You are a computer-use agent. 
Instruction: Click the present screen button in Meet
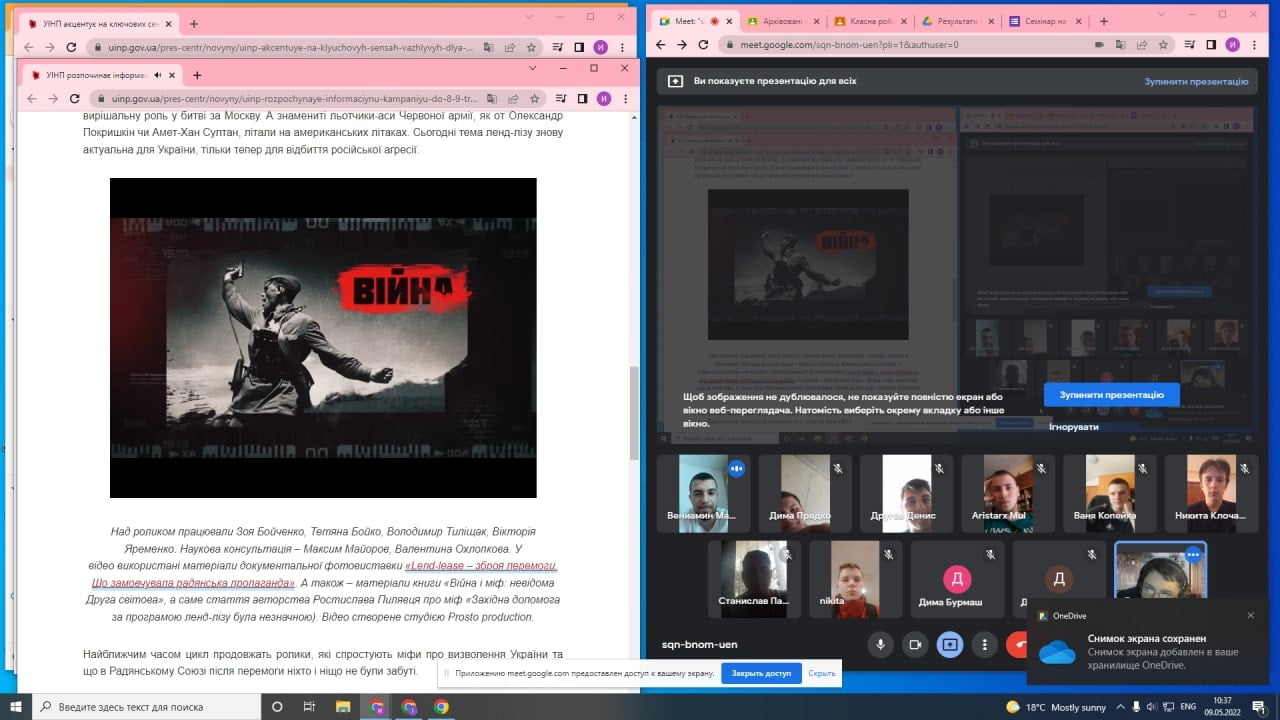click(949, 645)
